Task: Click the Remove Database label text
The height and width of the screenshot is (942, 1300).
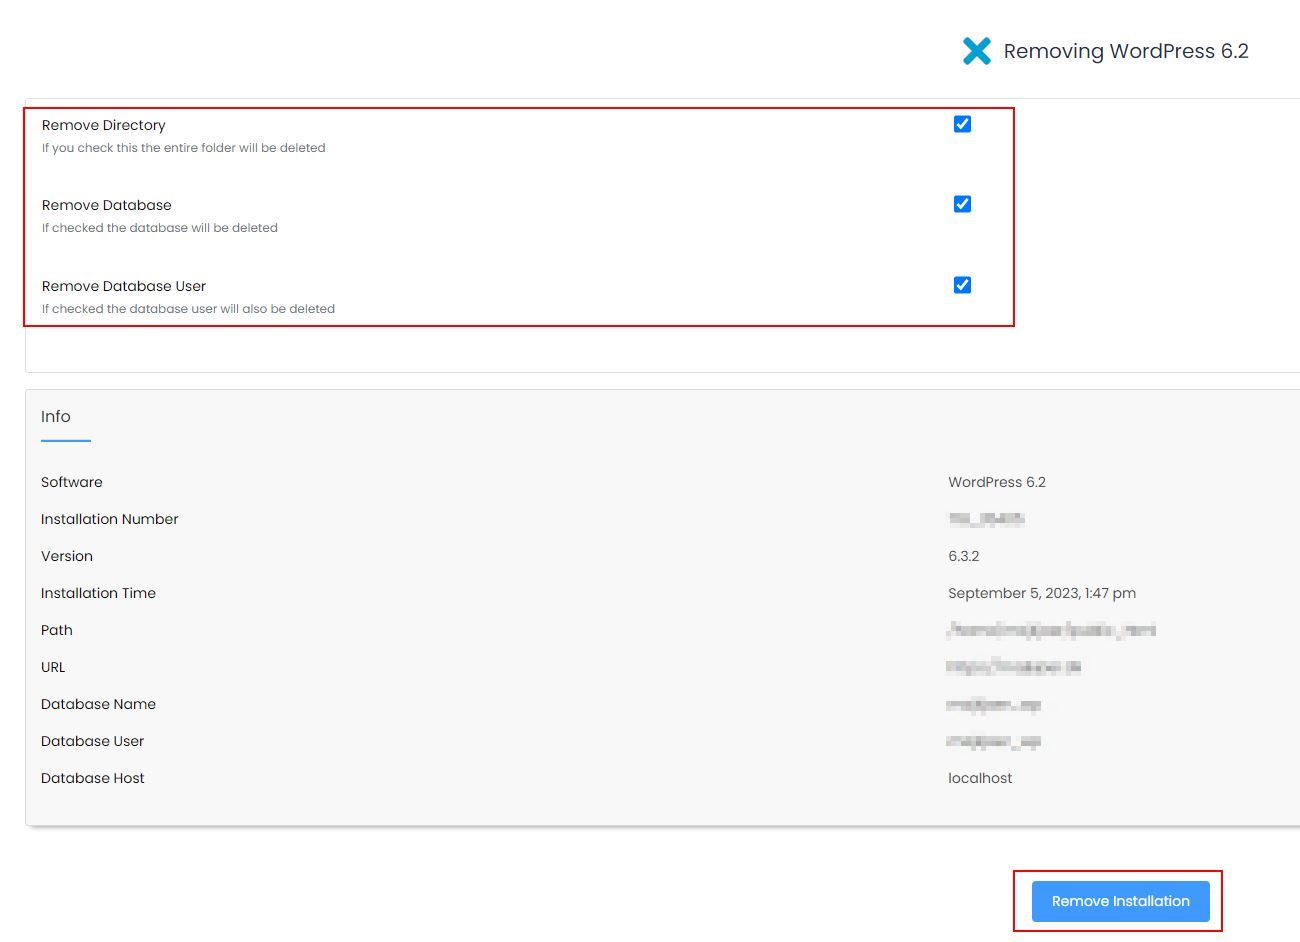Action: [x=107, y=205]
